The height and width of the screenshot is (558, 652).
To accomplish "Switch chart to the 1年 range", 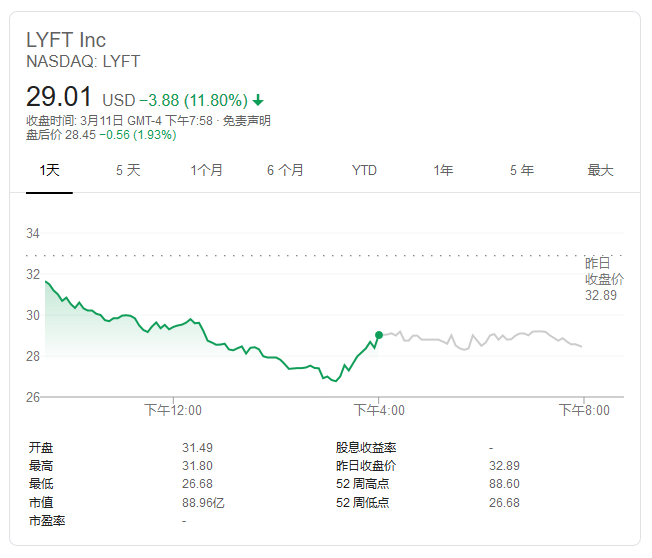I will [443, 170].
